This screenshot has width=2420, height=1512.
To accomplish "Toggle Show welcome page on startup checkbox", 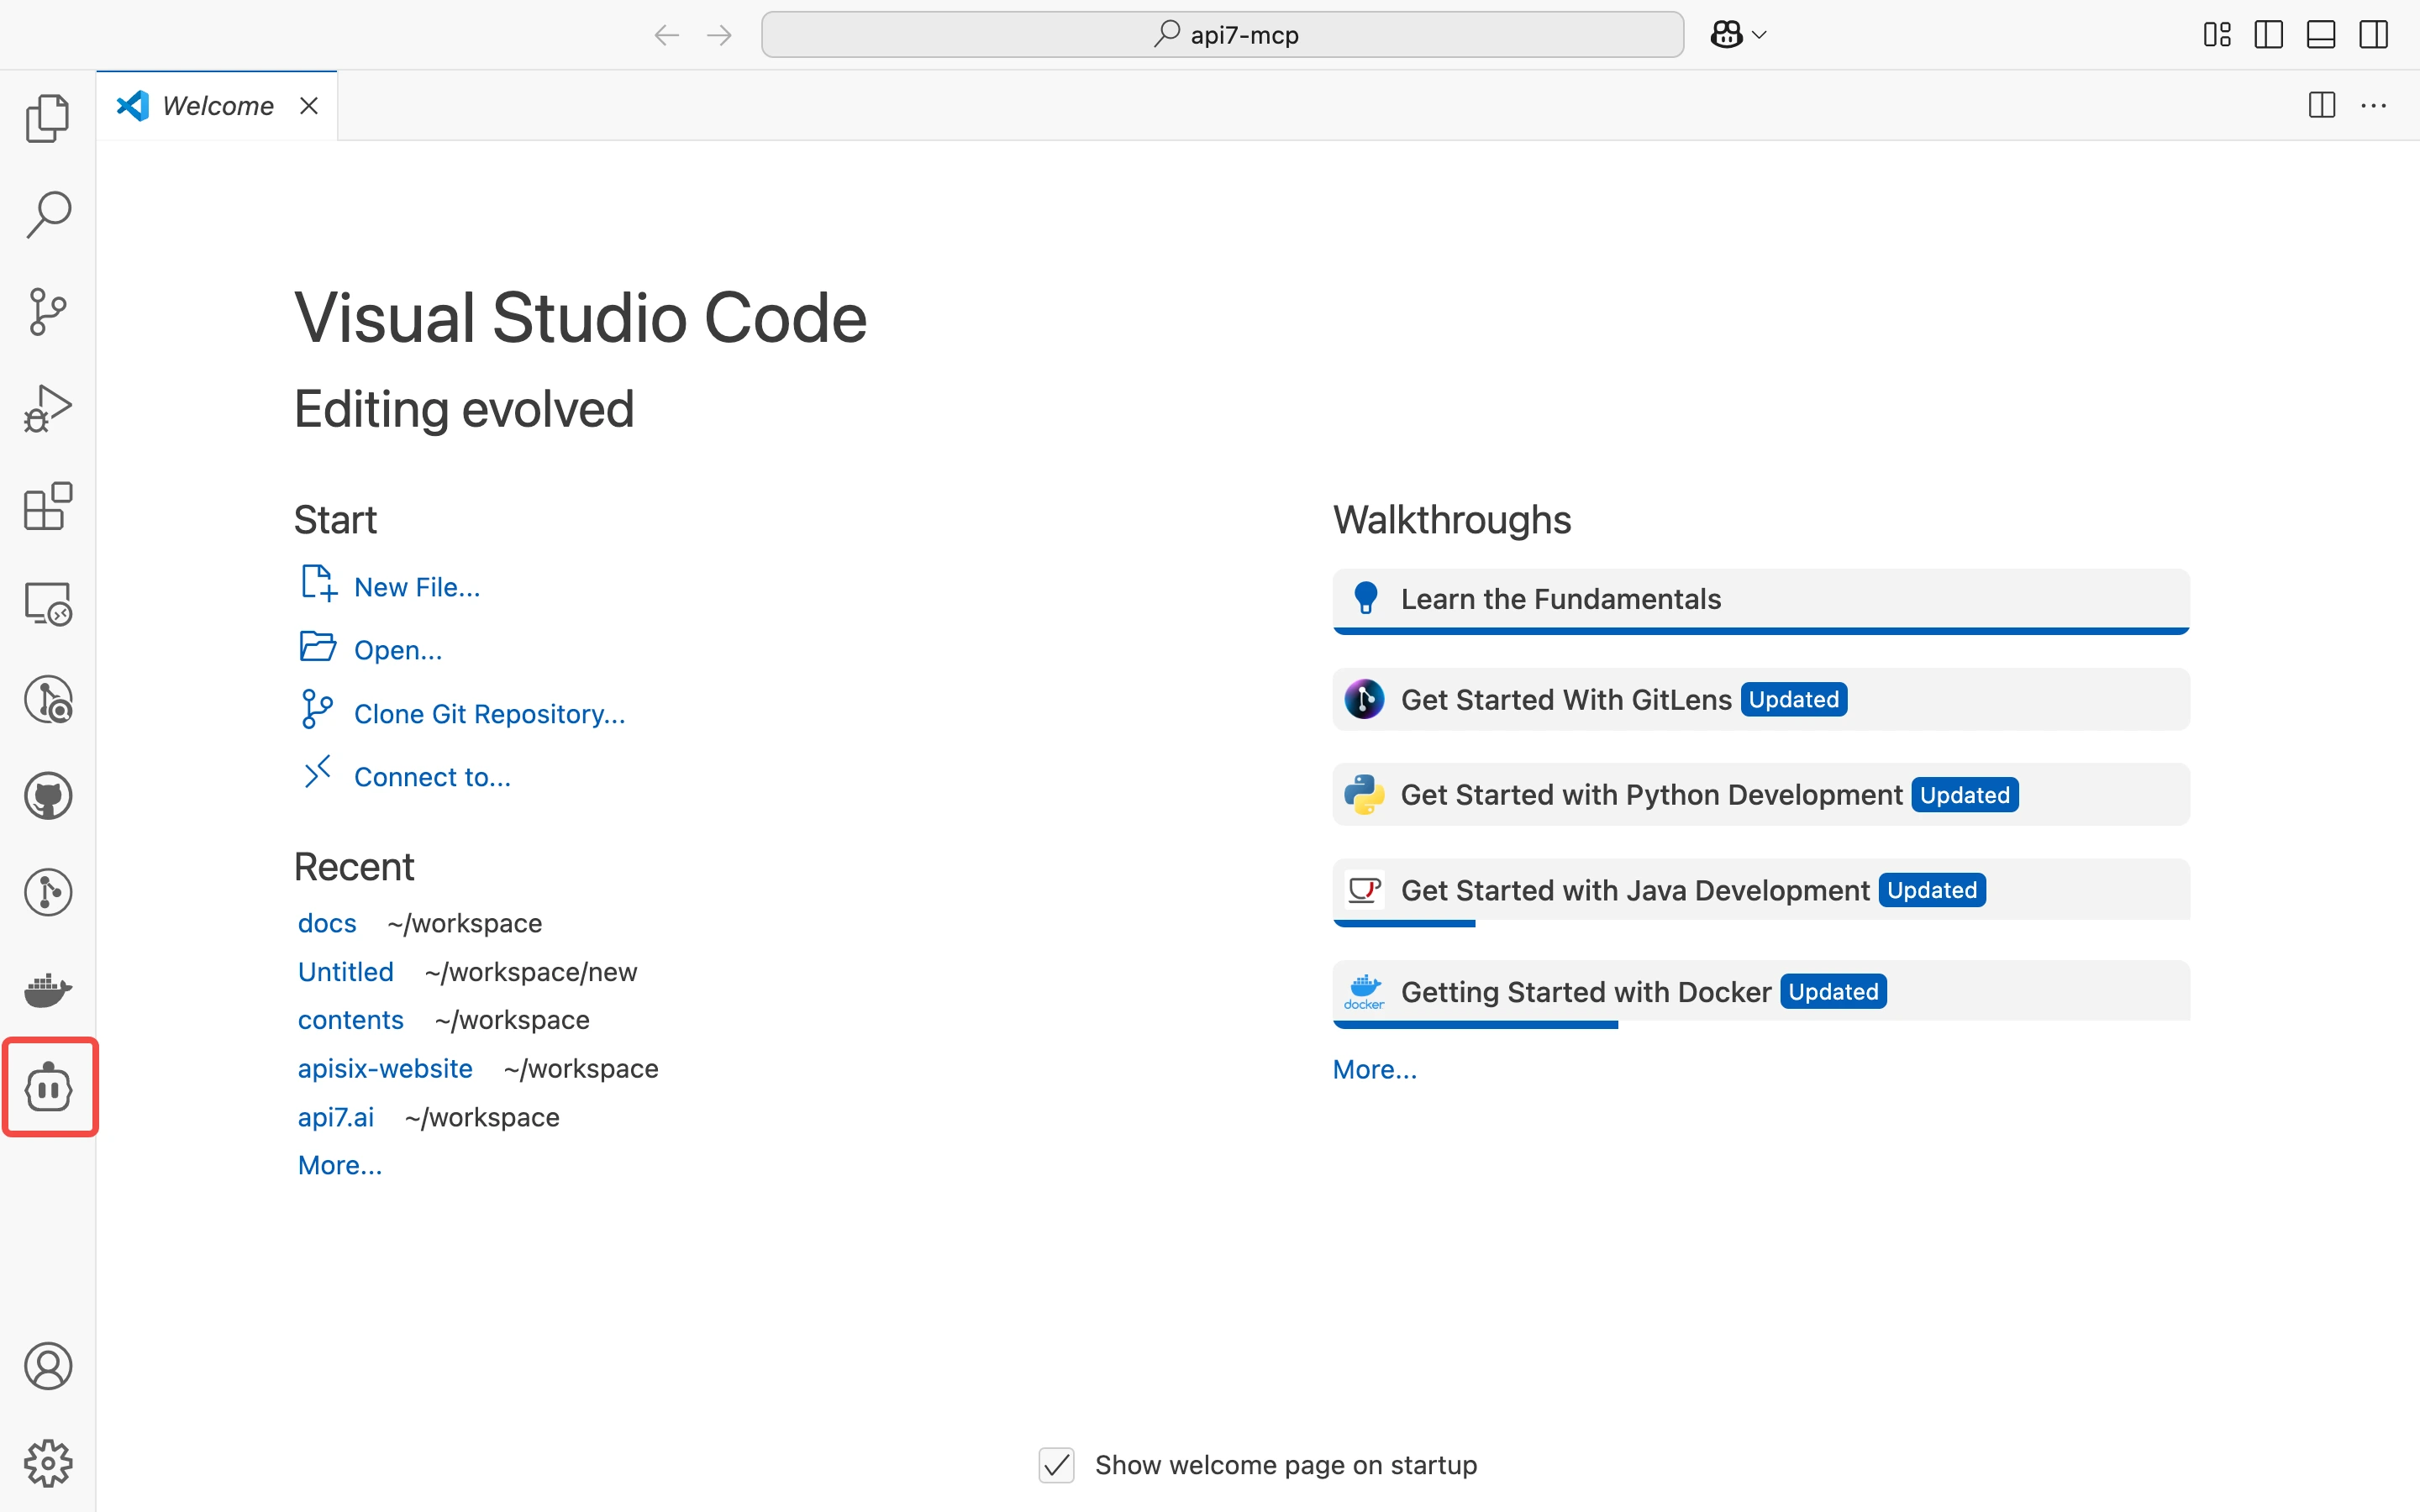I will (x=1056, y=1465).
